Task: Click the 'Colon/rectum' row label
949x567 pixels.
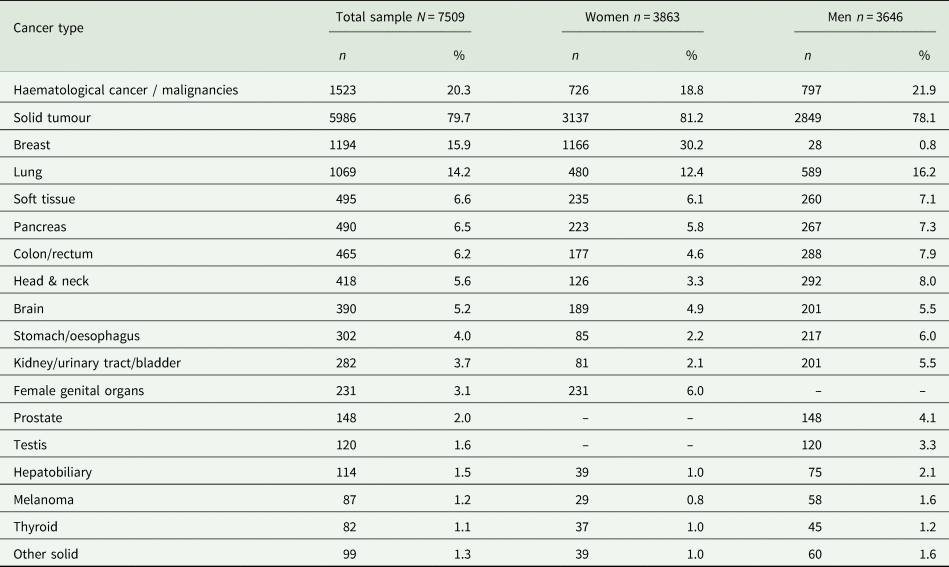Action: pyautogui.click(x=53, y=254)
